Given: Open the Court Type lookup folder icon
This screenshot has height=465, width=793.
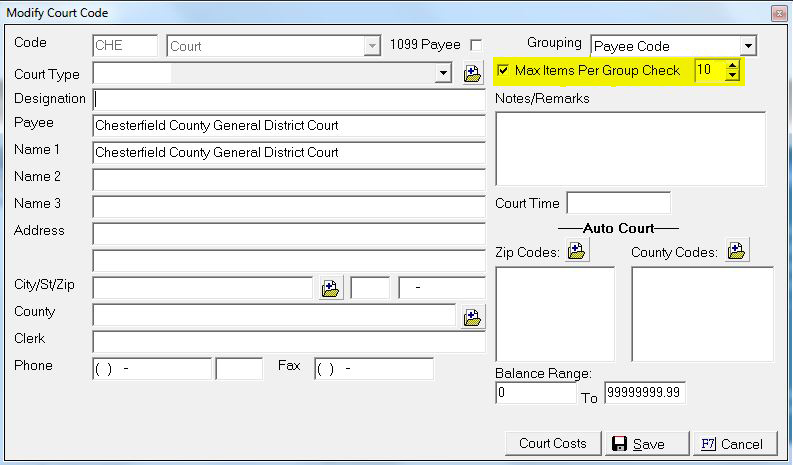Looking at the screenshot, I should (473, 73).
